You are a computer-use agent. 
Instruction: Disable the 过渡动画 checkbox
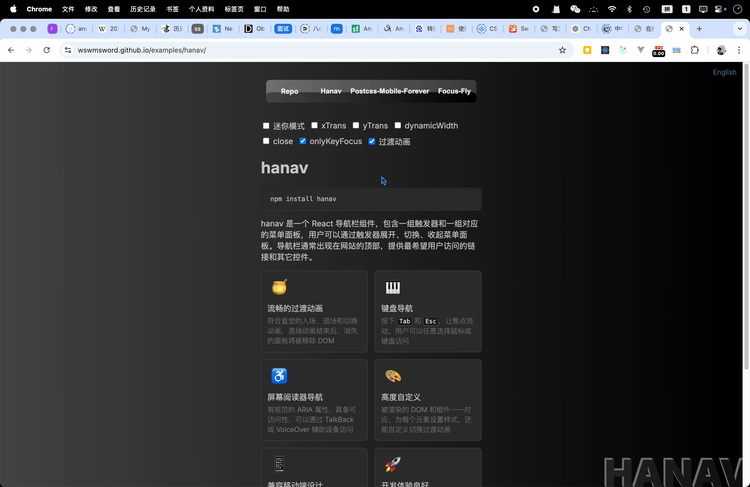[x=372, y=141]
